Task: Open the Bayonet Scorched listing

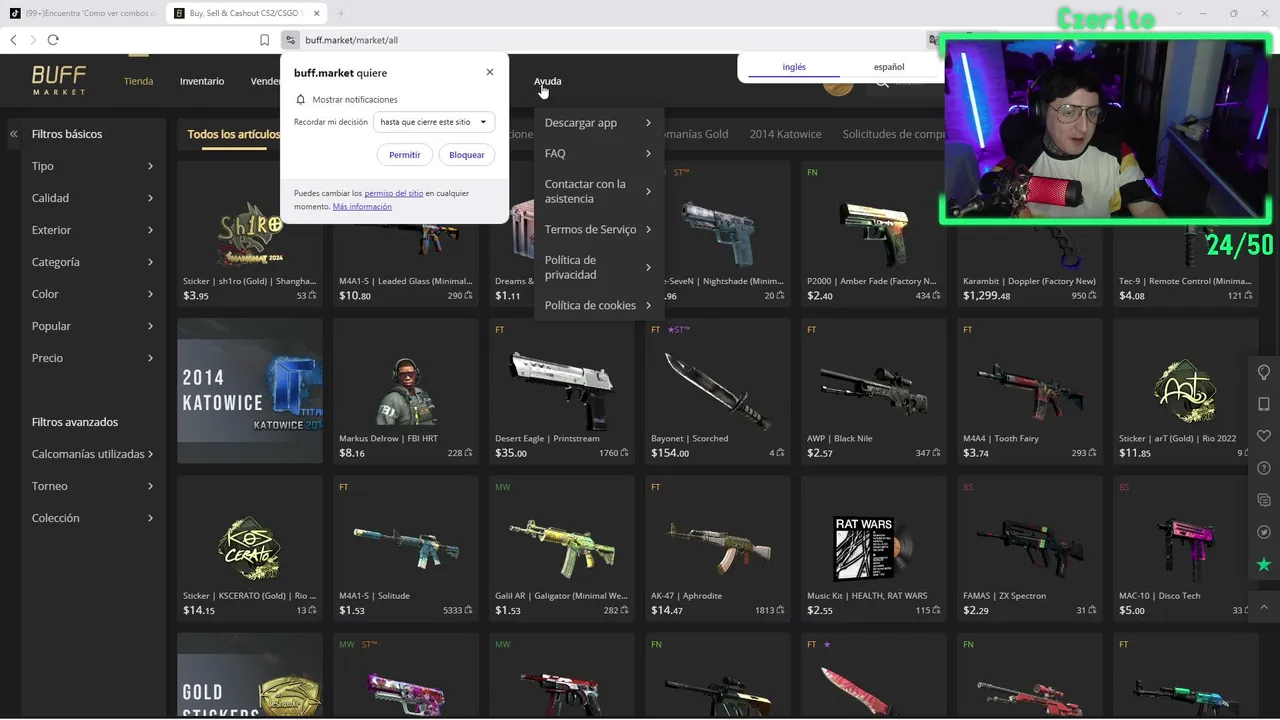Action: 718,391
